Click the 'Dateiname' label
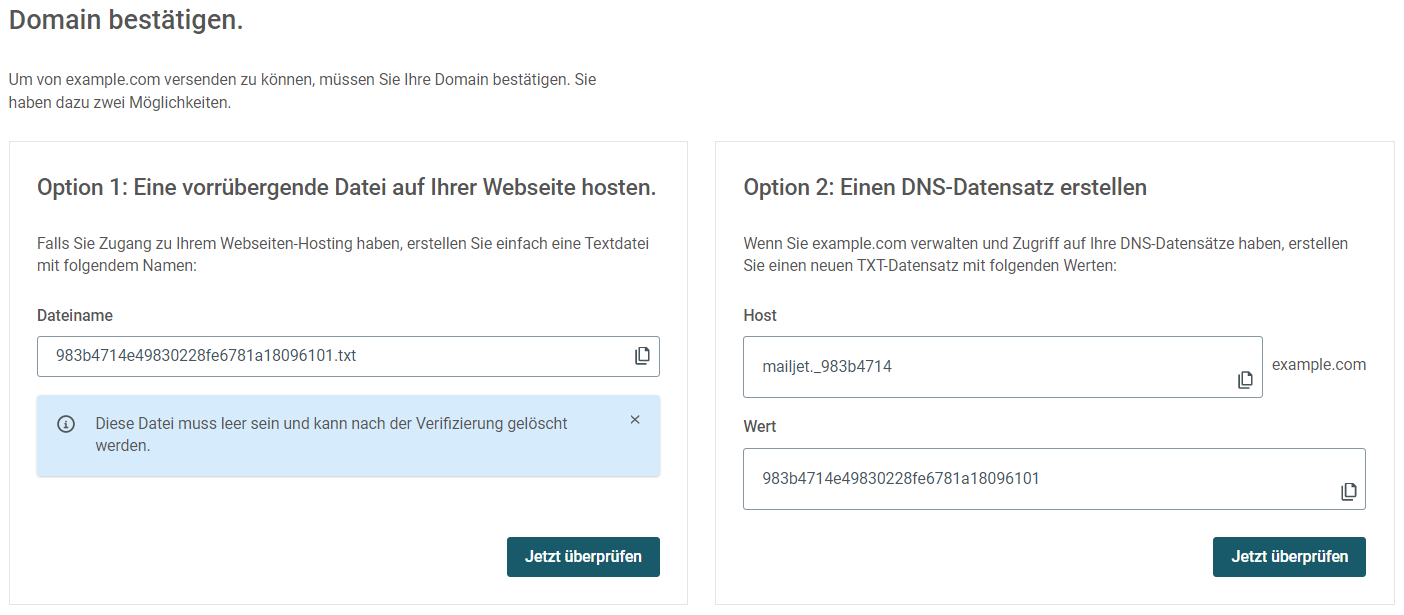 pos(75,315)
